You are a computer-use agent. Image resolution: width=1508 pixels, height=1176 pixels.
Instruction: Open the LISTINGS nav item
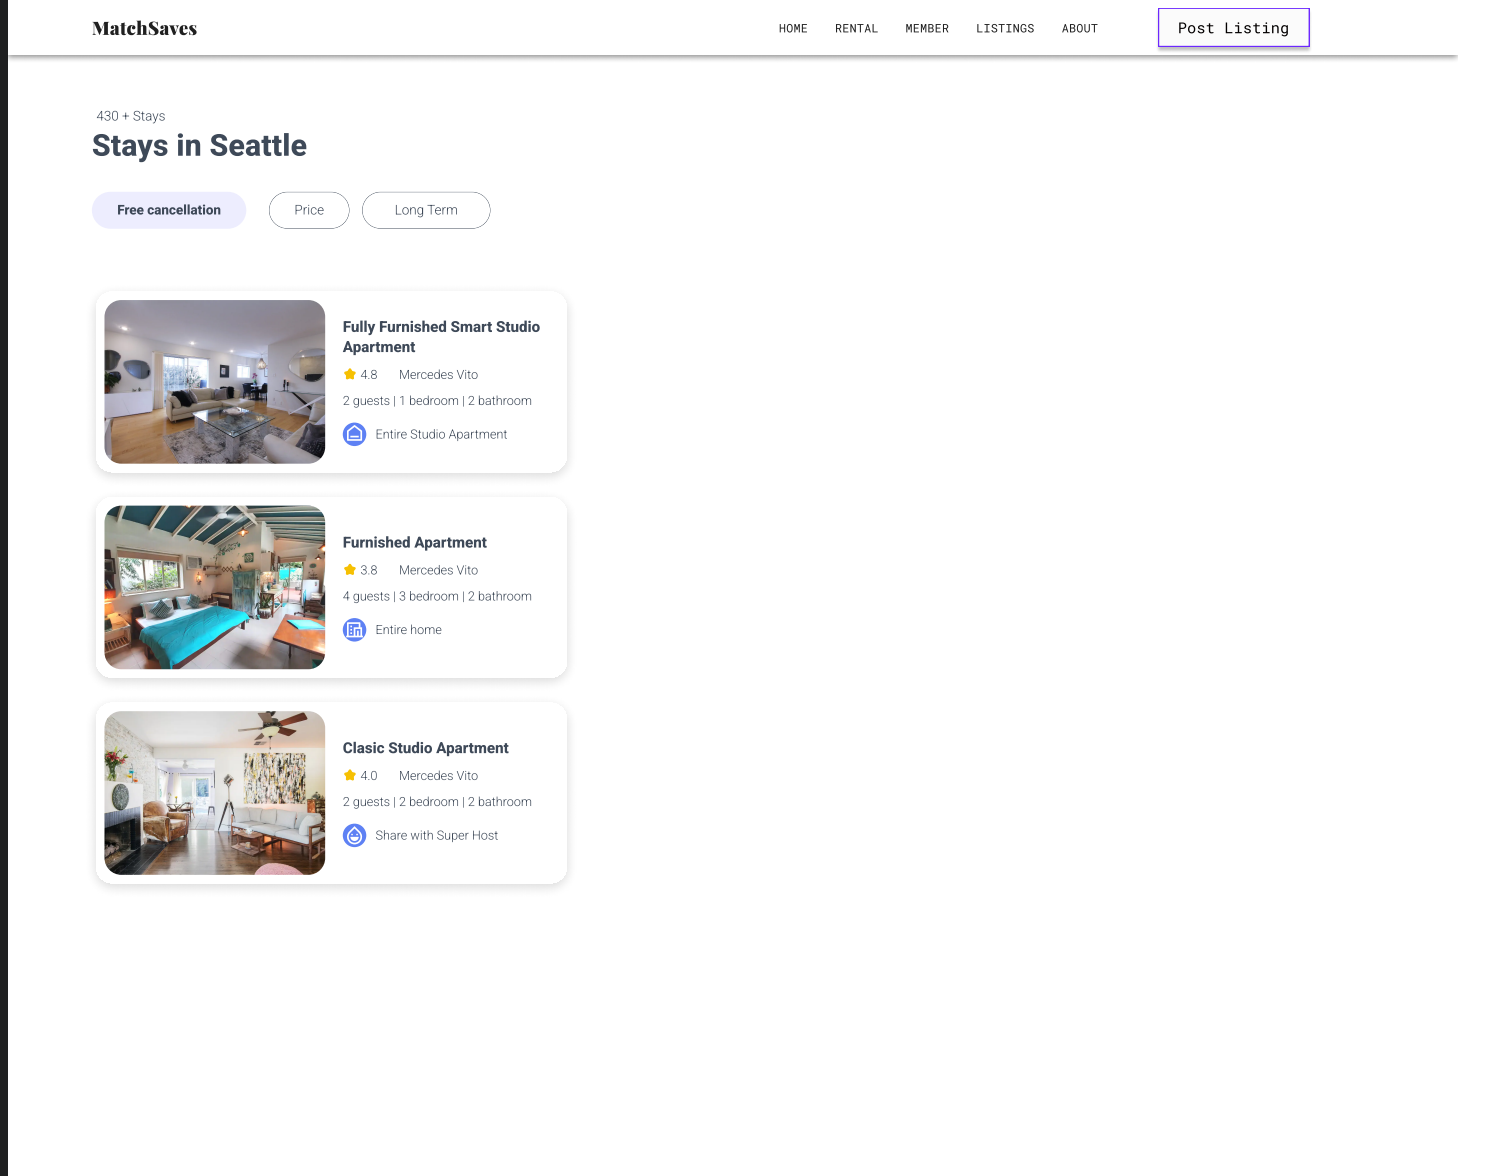[1005, 29]
